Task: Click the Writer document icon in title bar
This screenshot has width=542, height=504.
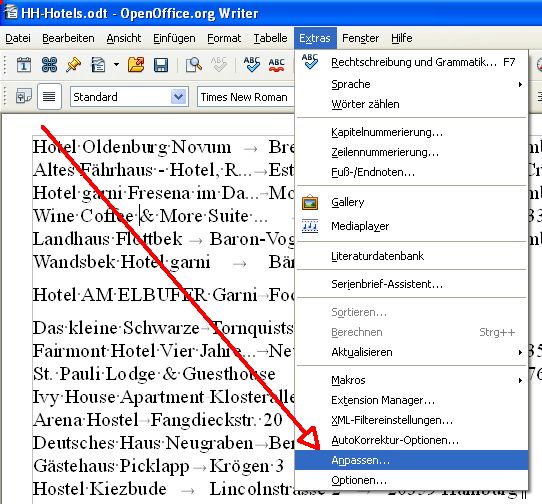Action: click(x=10, y=12)
